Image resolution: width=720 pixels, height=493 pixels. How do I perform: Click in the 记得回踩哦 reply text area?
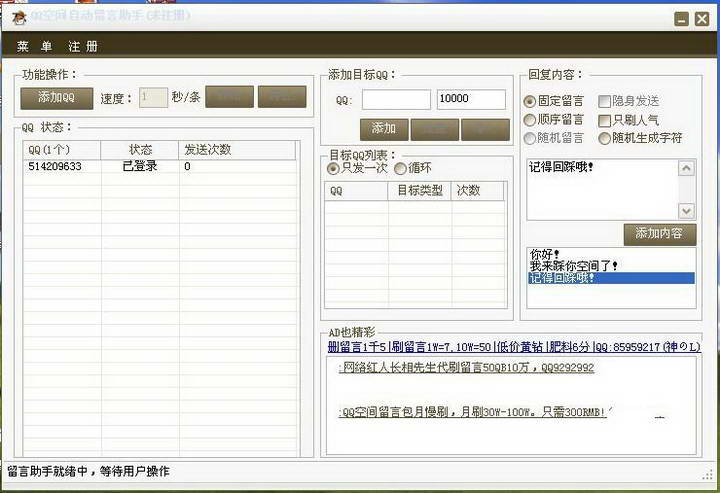point(602,190)
